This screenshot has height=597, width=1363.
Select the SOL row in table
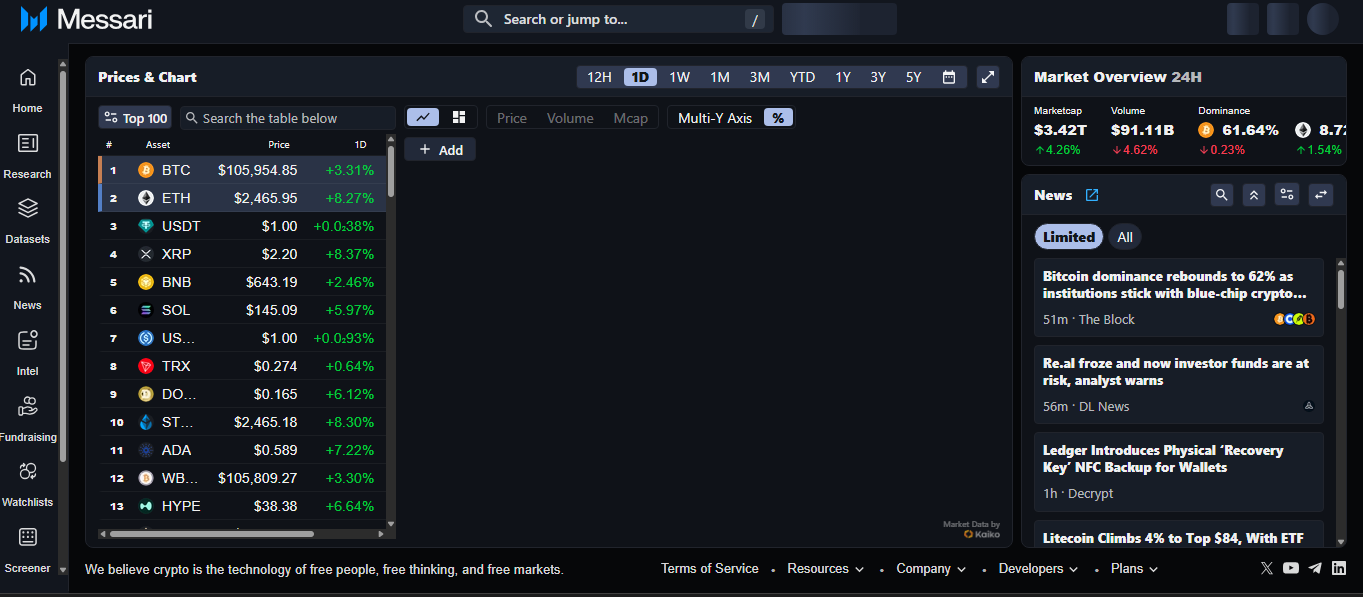coord(242,310)
